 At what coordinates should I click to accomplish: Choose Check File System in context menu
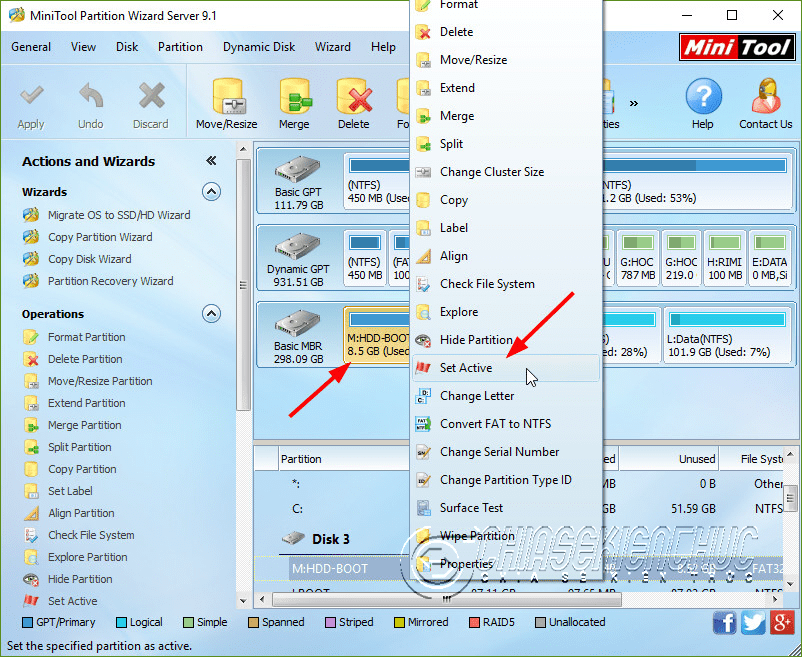pyautogui.click(x=505, y=284)
